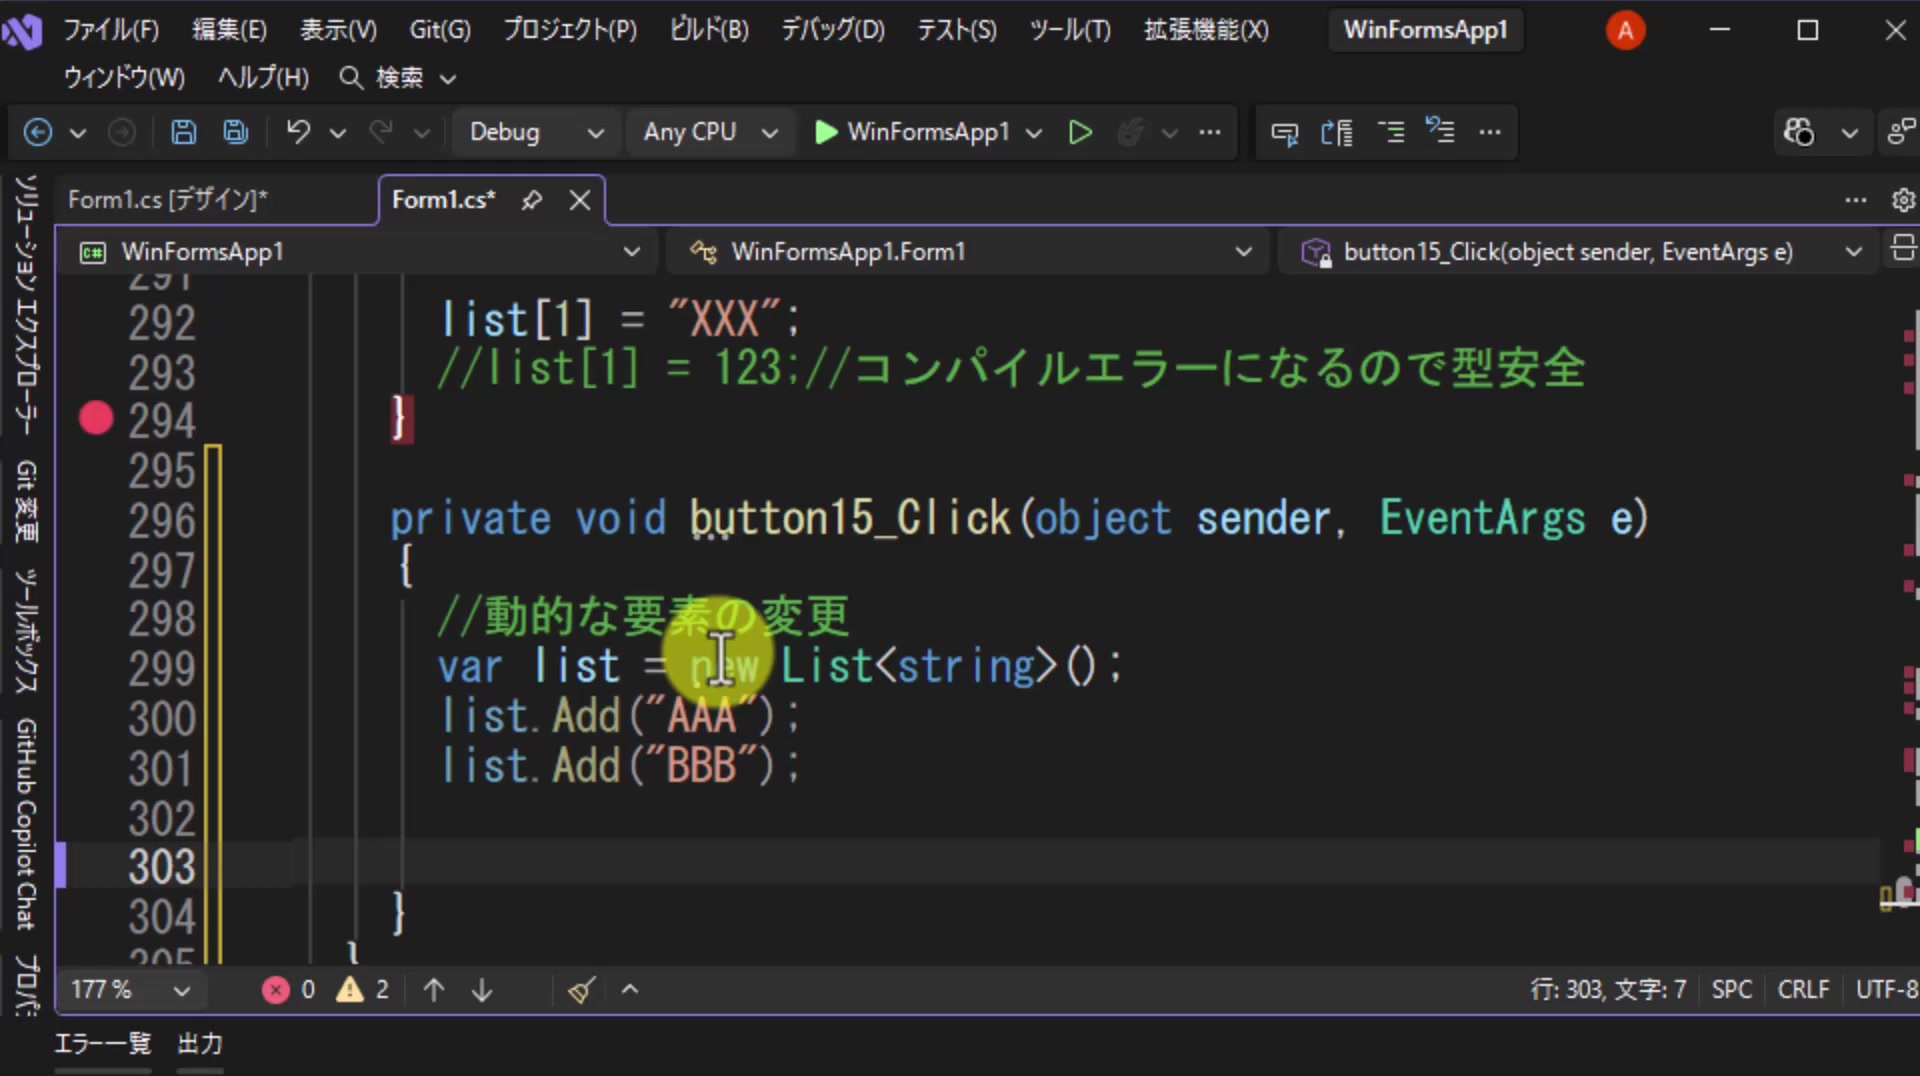
Task: Save all files with the double disk icon
Action: 236,132
